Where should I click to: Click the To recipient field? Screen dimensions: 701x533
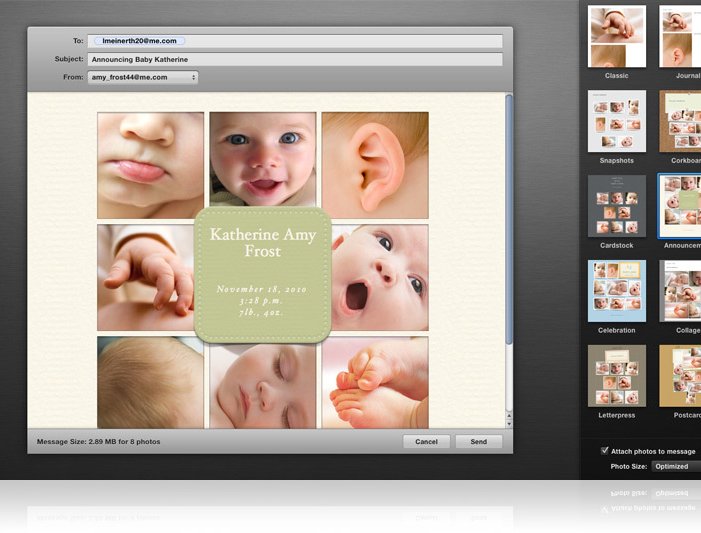coord(295,41)
